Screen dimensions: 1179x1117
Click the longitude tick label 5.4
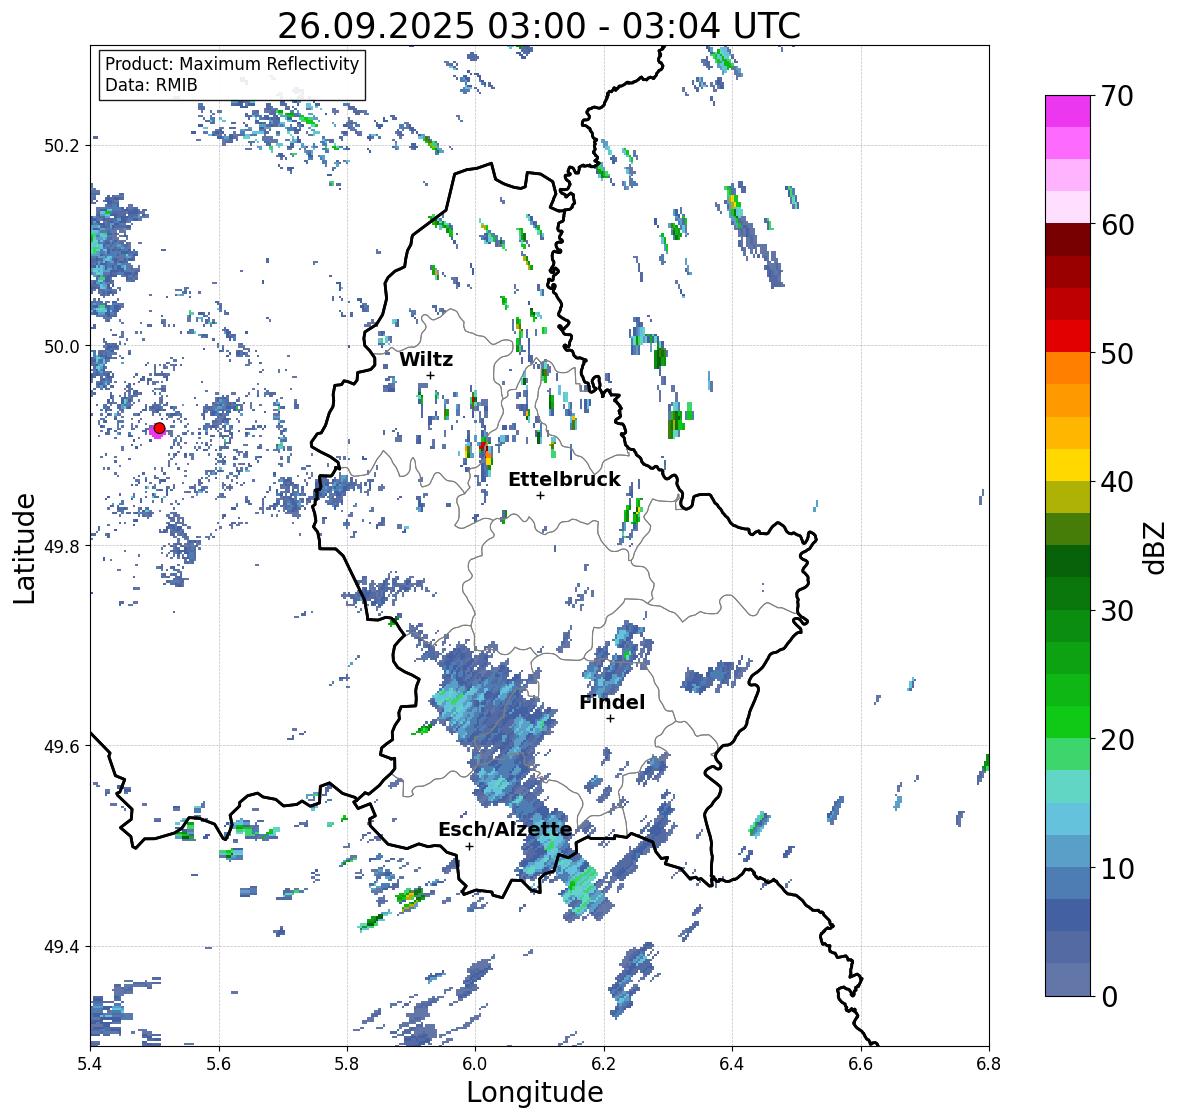pyautogui.click(x=90, y=1064)
